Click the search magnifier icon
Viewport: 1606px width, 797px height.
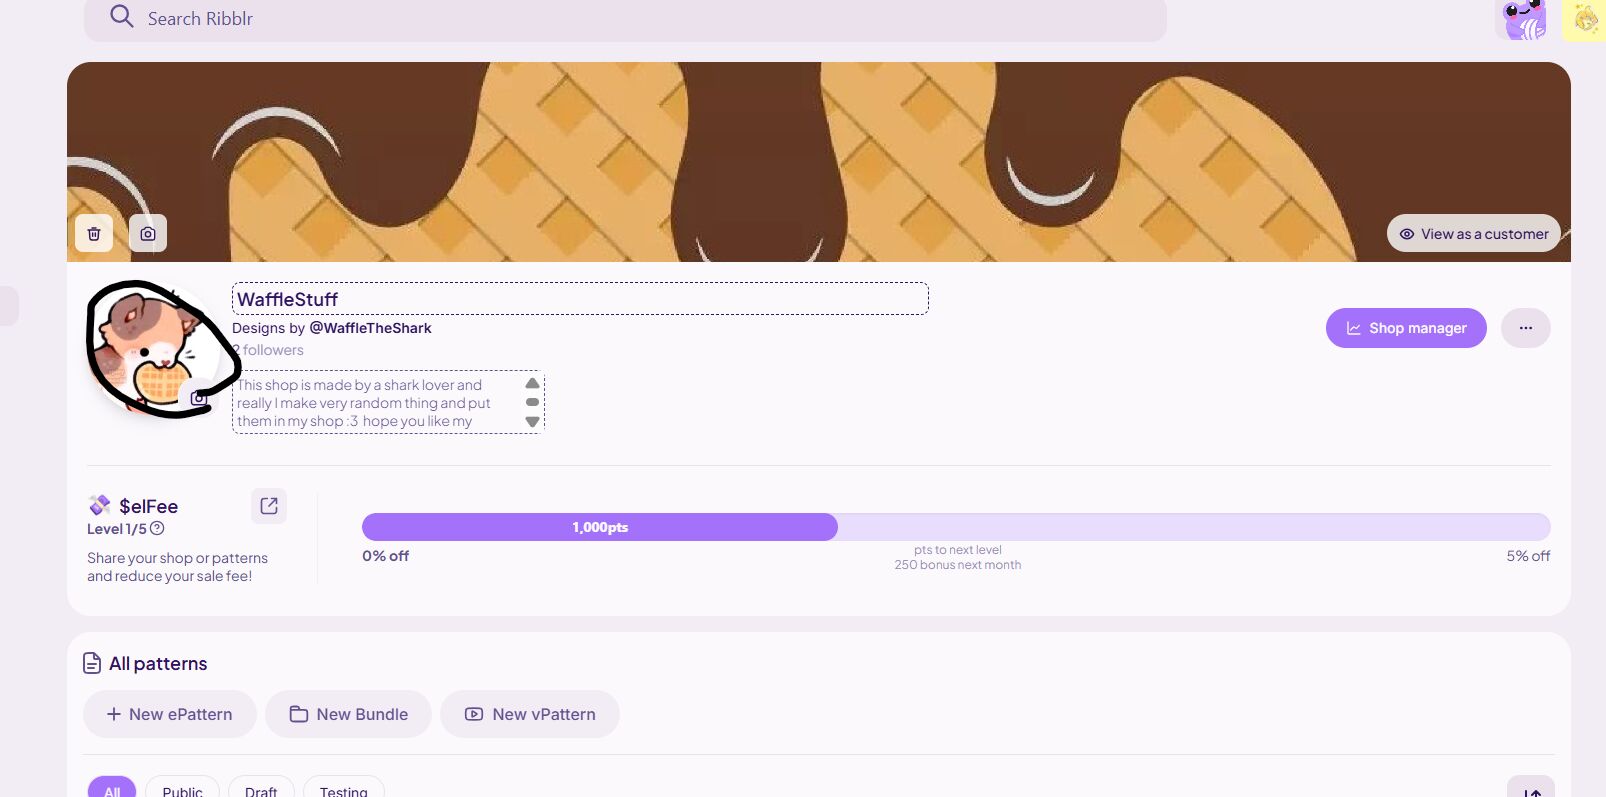click(x=121, y=17)
